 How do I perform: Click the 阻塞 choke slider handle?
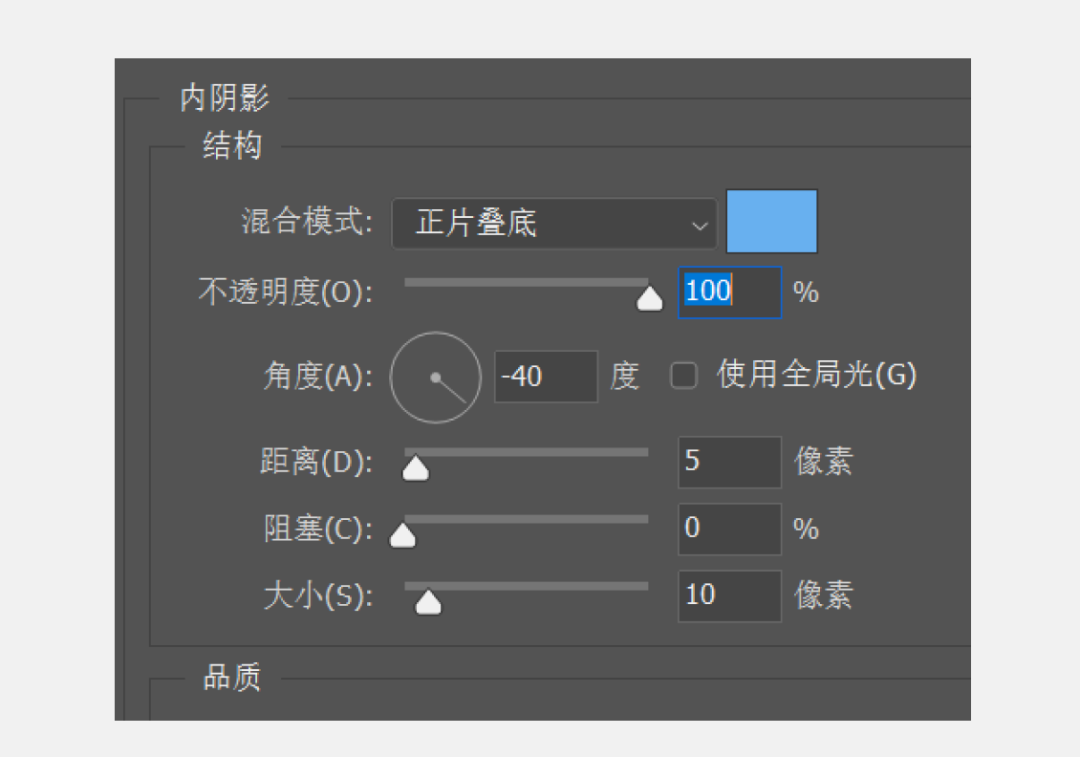(402, 535)
